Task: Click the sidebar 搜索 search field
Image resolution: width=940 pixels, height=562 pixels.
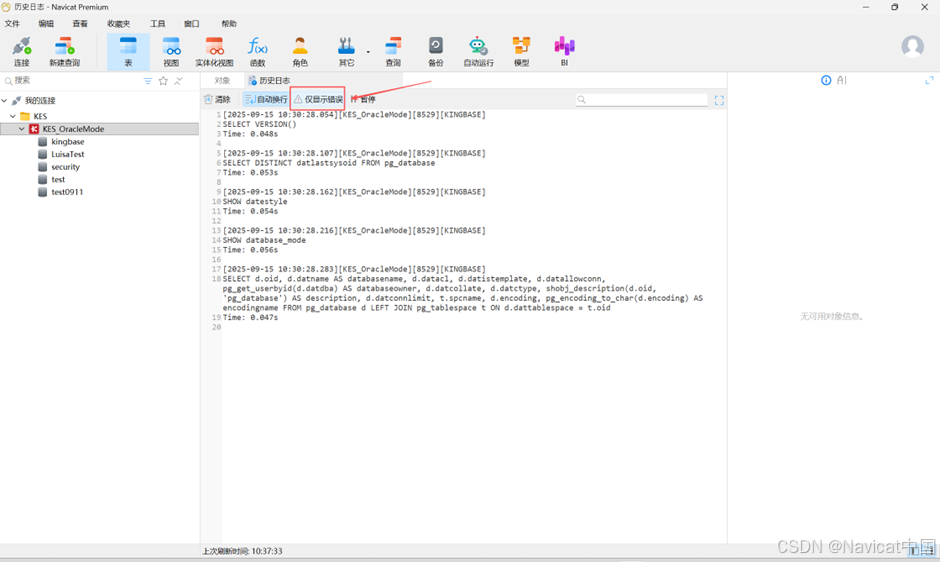Action: (x=72, y=80)
